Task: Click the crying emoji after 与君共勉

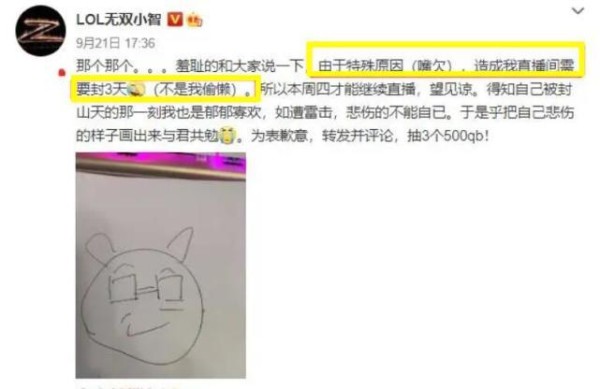Action: click(x=227, y=135)
